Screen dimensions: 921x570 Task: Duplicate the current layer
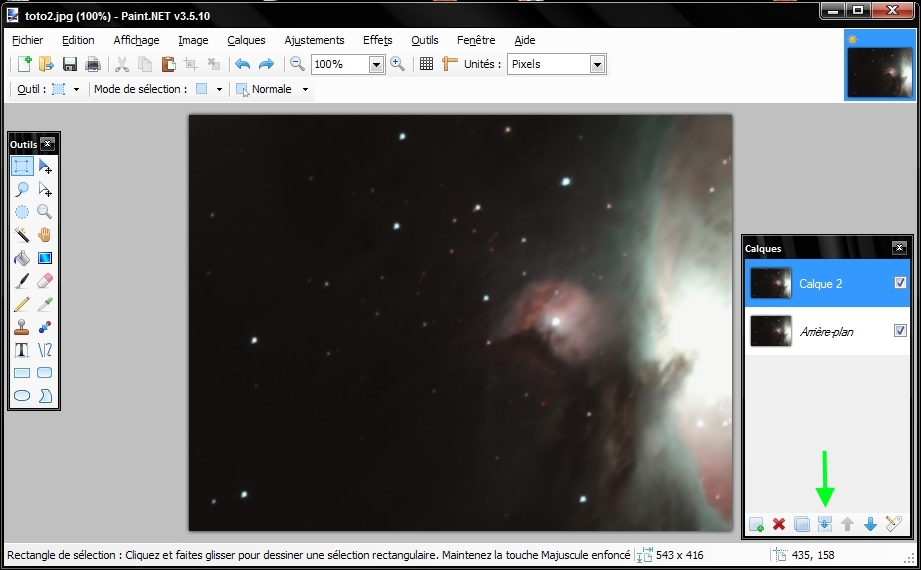click(802, 524)
